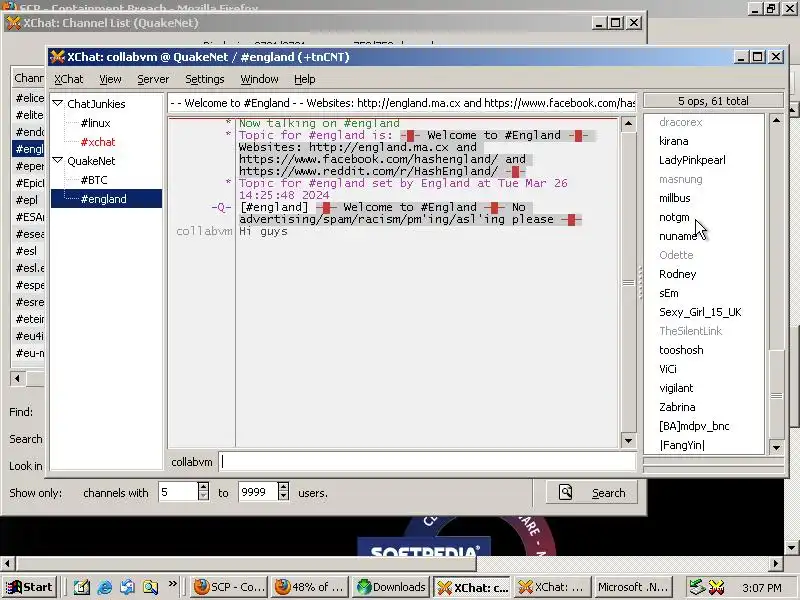Click the QuakeNet network label
The image size is (800, 600).
coord(91,161)
